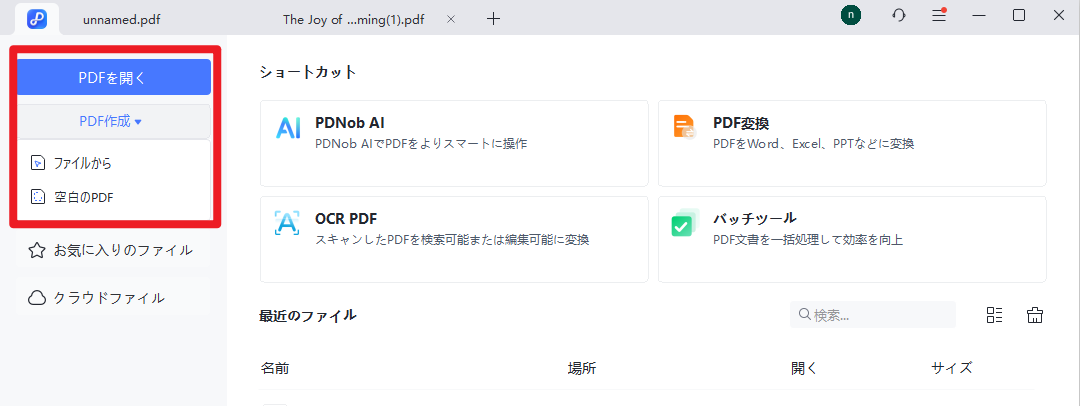
Task: Click the PDNob home logo icon
Action: [x=37, y=19]
